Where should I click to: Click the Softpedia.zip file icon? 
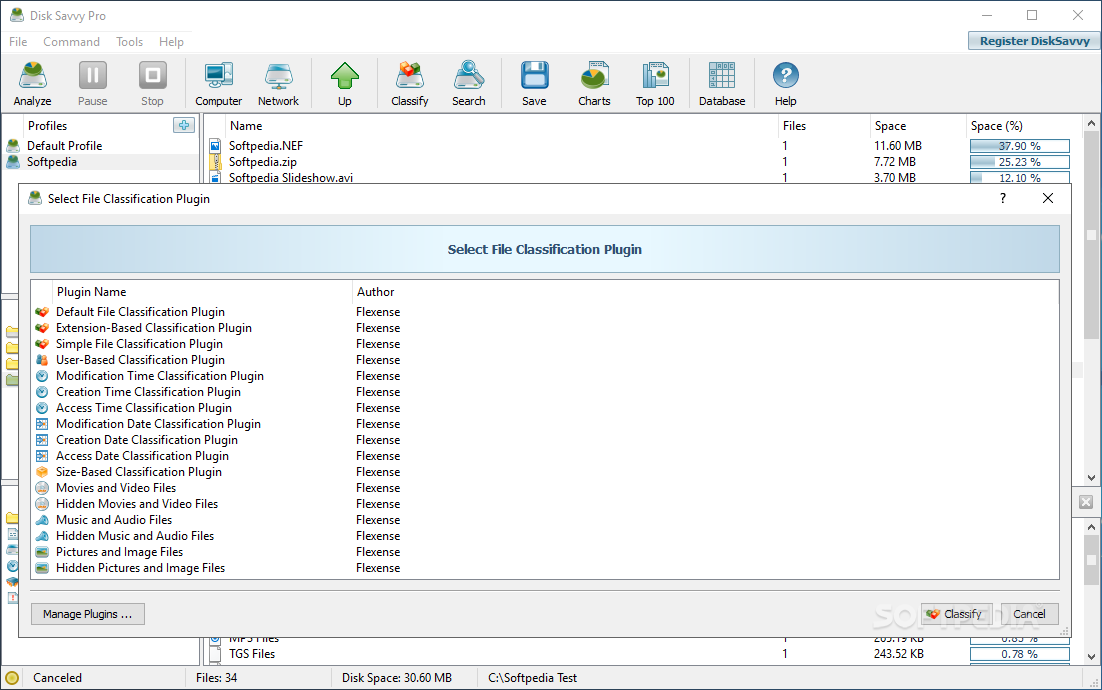tap(215, 162)
